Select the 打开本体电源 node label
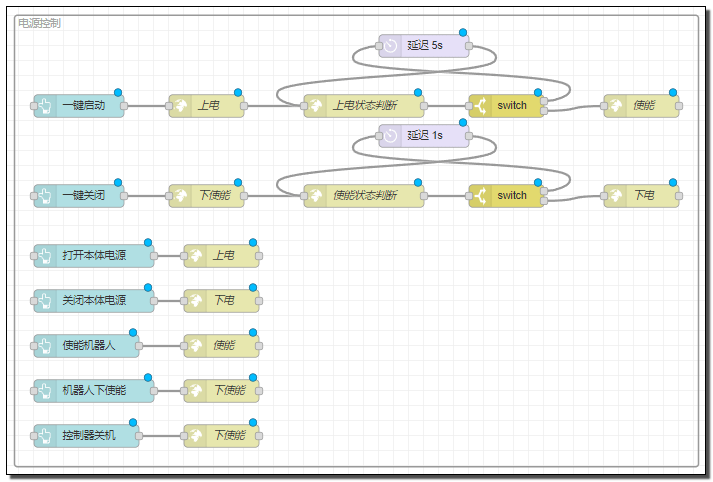This screenshot has height=482, width=713. click(x=94, y=256)
